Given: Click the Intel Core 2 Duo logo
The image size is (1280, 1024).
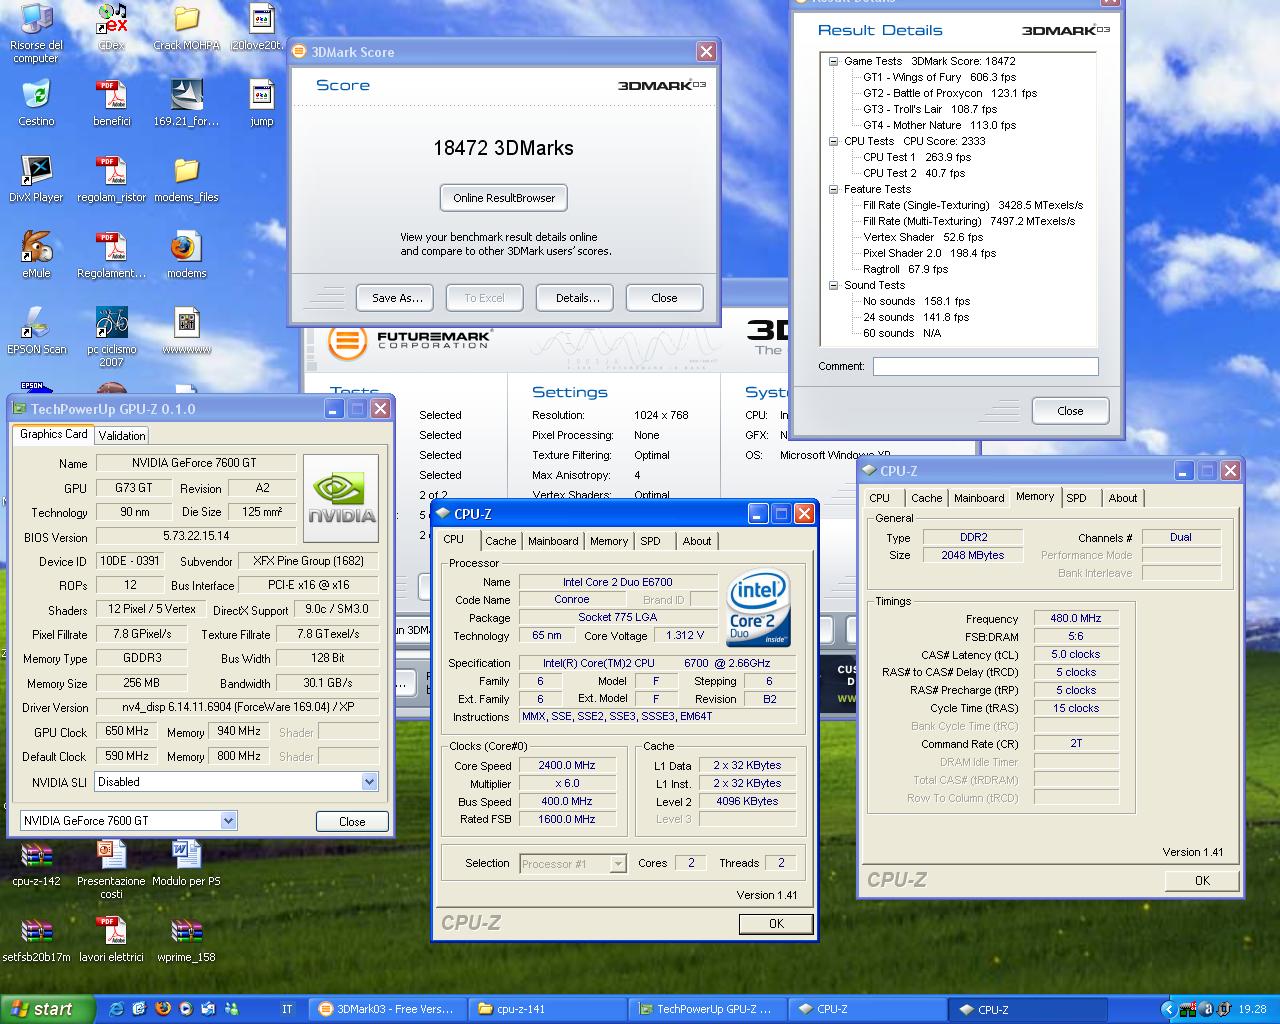Looking at the screenshot, I should click(x=759, y=607).
